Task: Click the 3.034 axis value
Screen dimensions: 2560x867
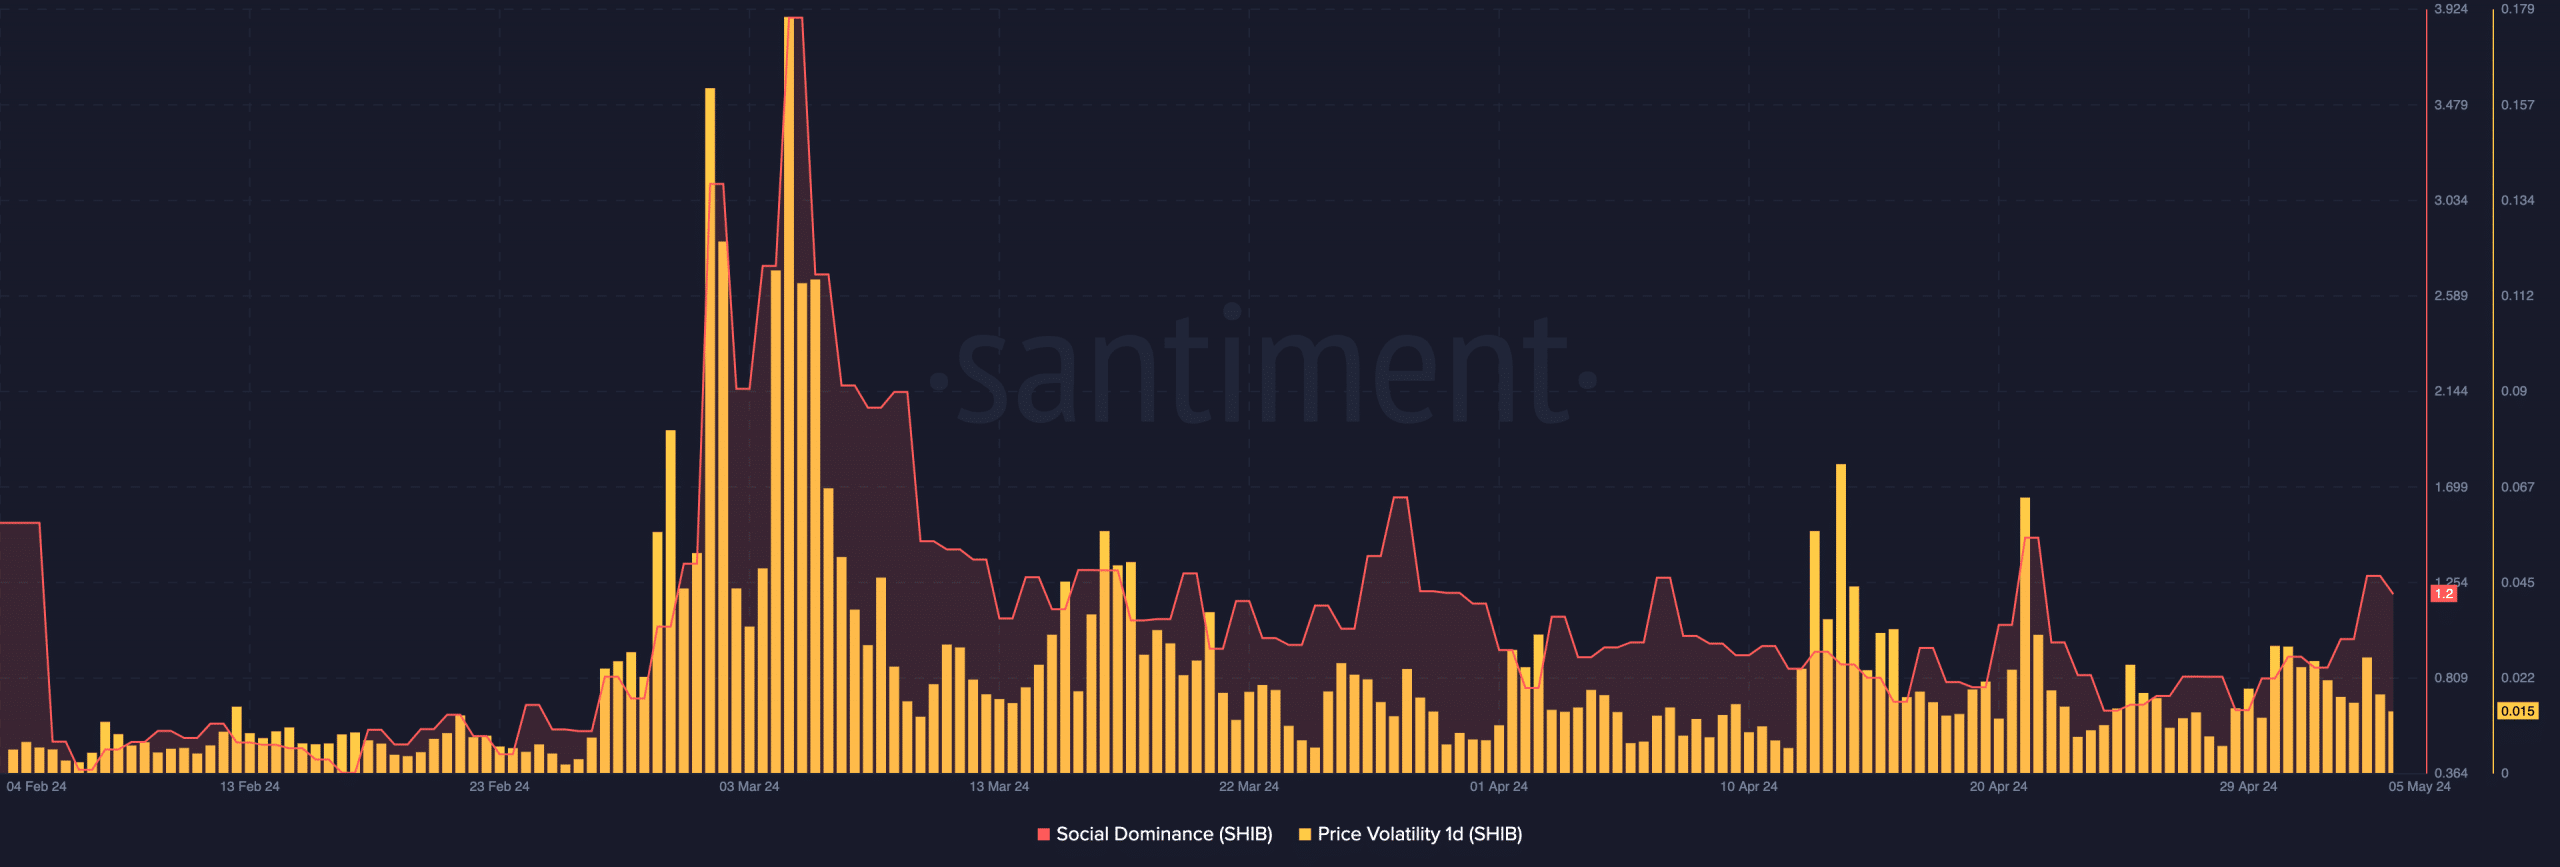Action: [2451, 201]
